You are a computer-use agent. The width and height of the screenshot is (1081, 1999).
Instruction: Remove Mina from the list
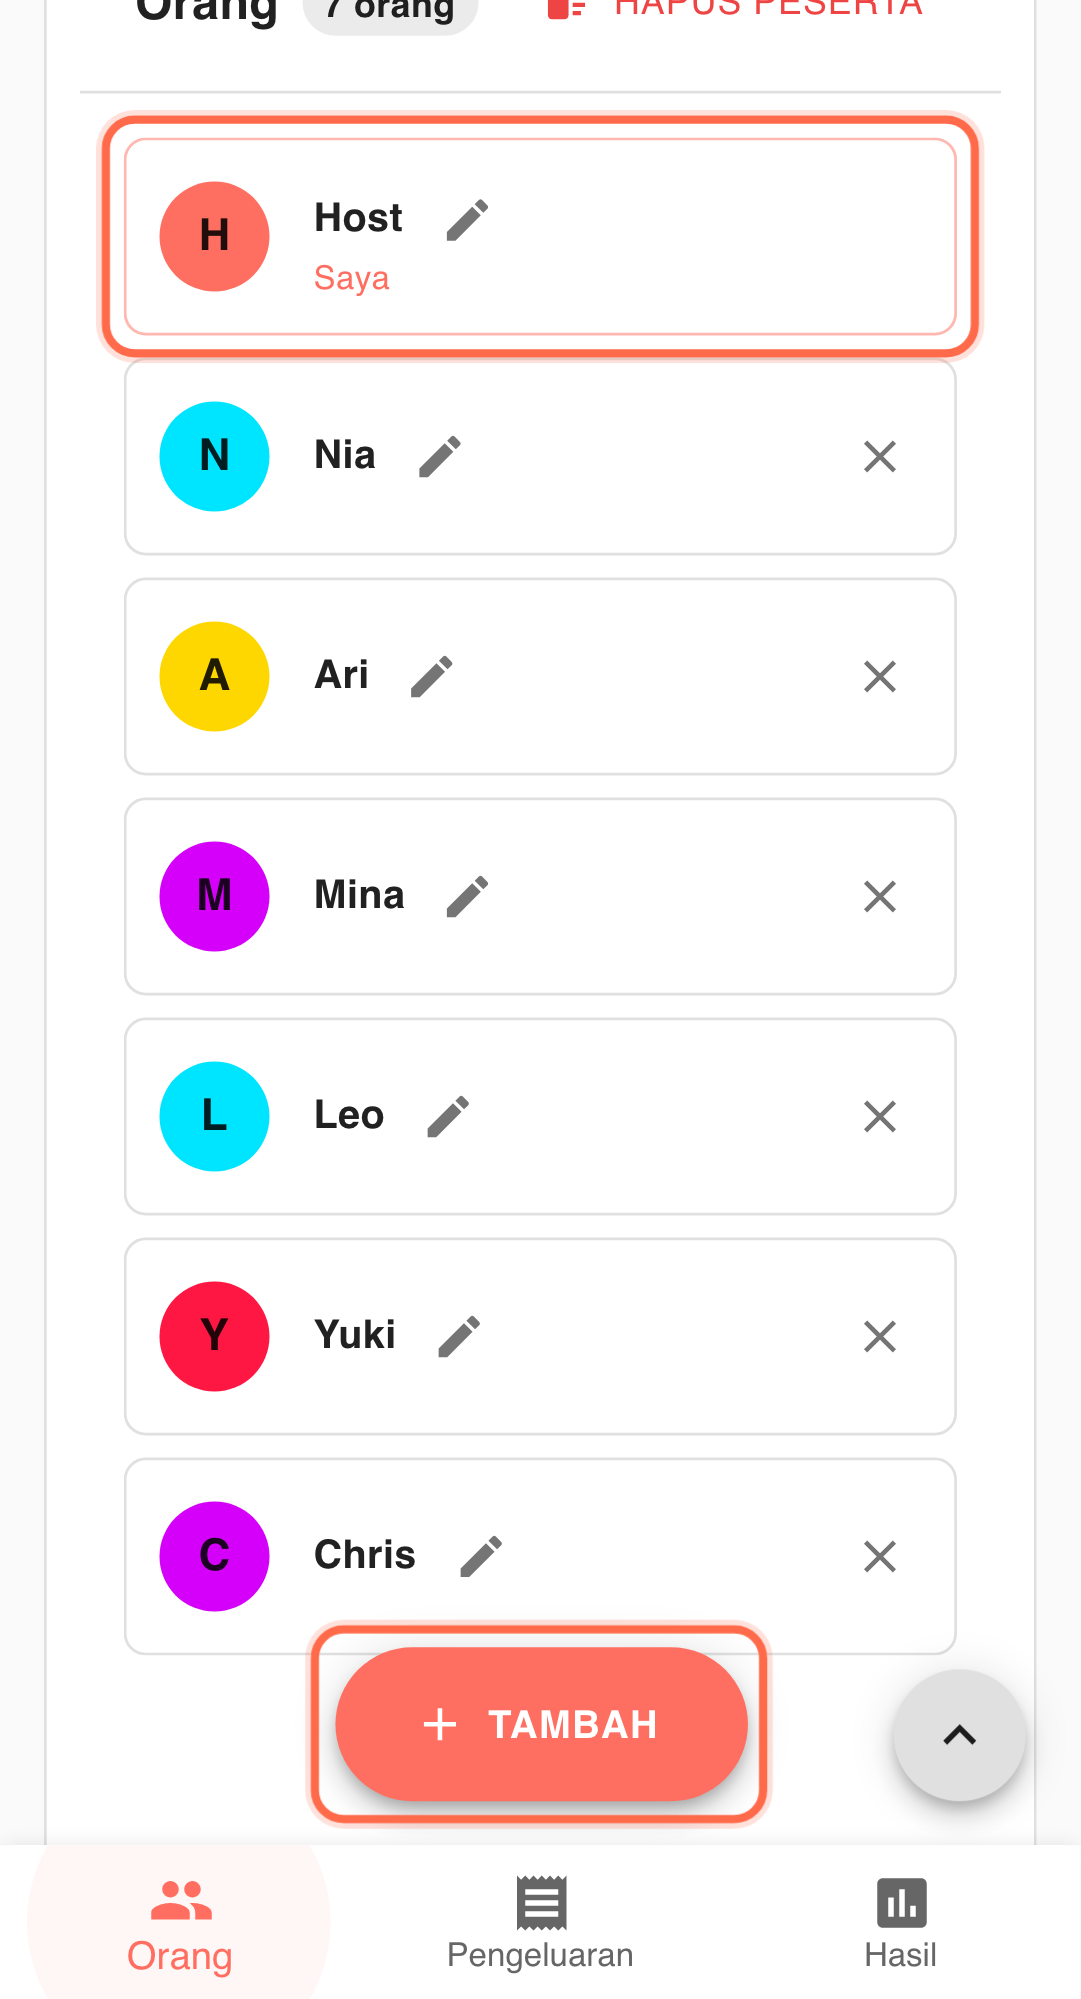pyautogui.click(x=879, y=896)
